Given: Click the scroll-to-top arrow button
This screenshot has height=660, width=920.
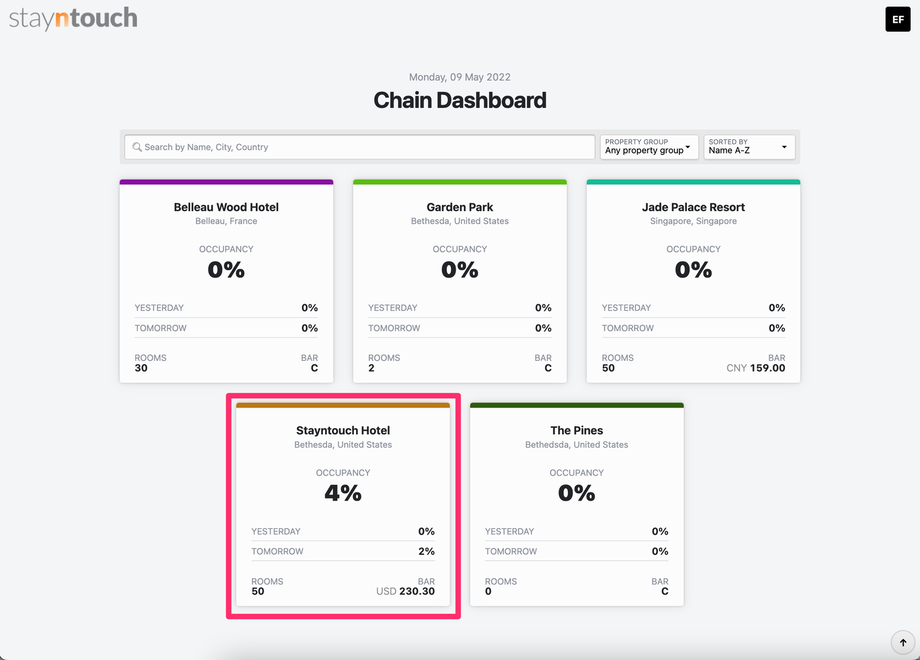Looking at the screenshot, I should coord(903,642).
